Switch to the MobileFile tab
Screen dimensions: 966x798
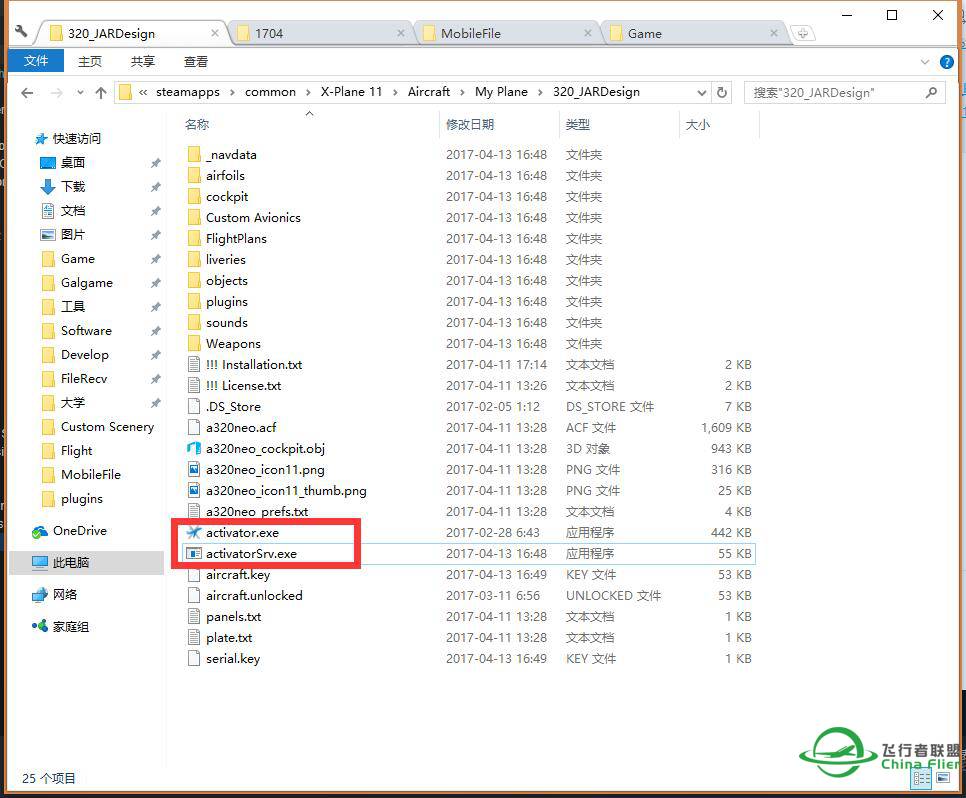tap(507, 33)
